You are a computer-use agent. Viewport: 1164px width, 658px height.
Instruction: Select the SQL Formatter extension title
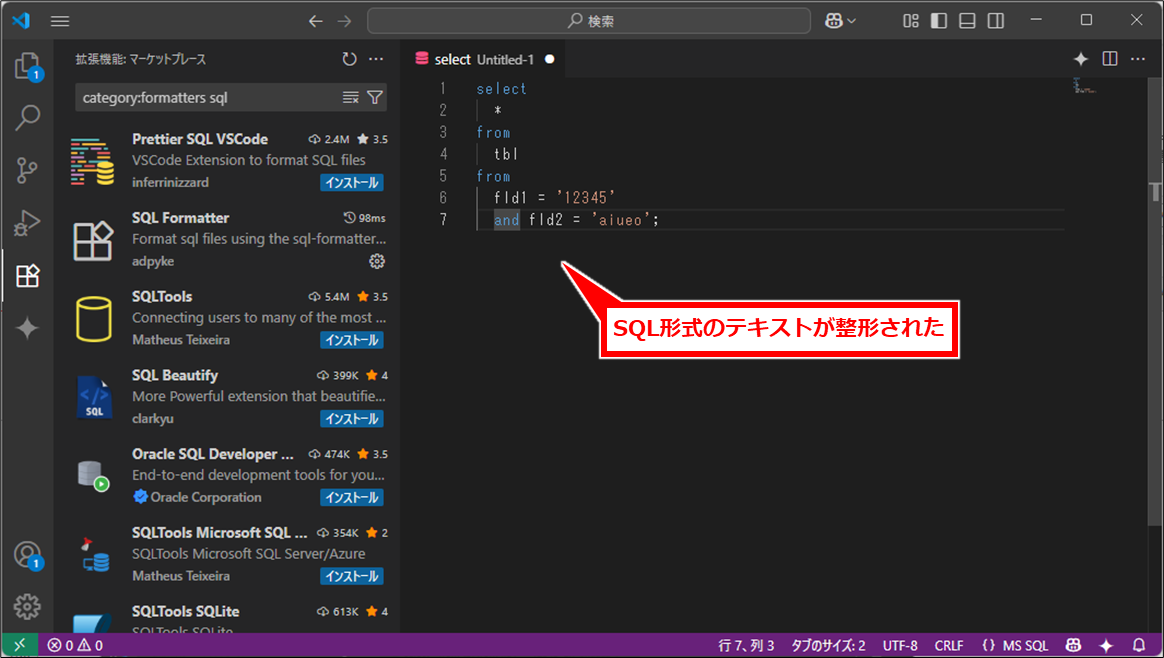(180, 218)
